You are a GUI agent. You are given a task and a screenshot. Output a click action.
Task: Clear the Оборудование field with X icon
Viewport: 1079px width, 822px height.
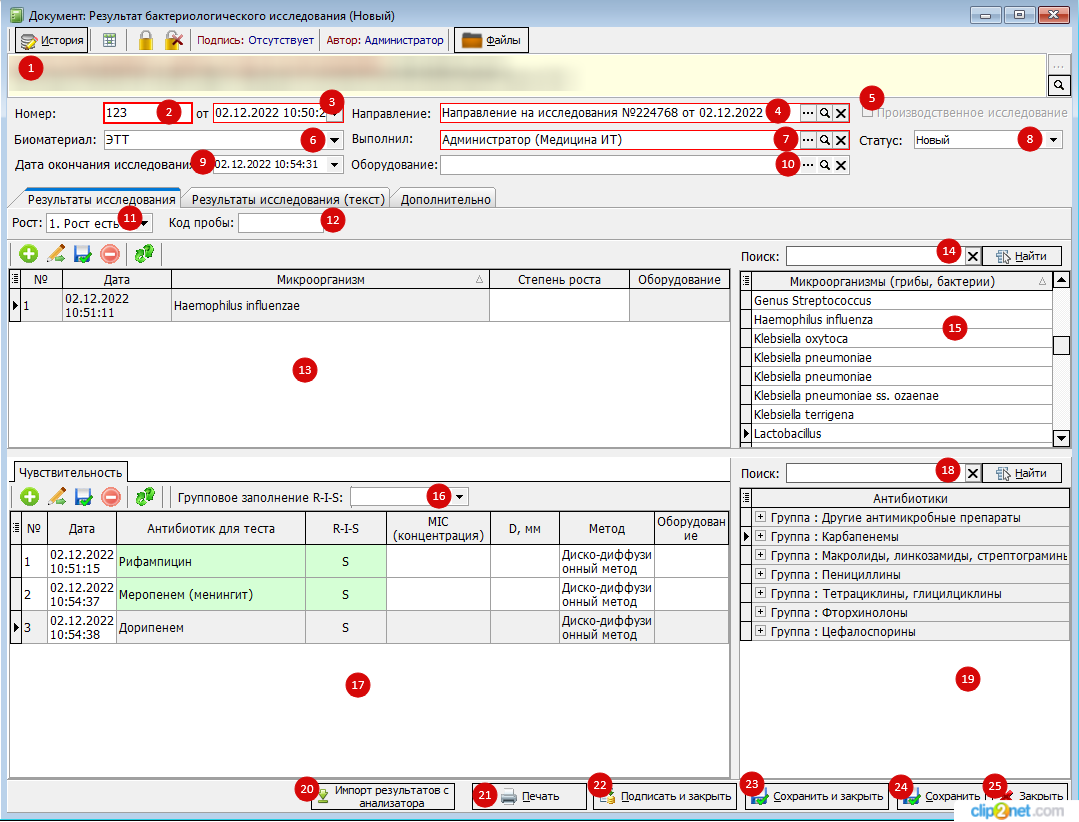(x=841, y=165)
